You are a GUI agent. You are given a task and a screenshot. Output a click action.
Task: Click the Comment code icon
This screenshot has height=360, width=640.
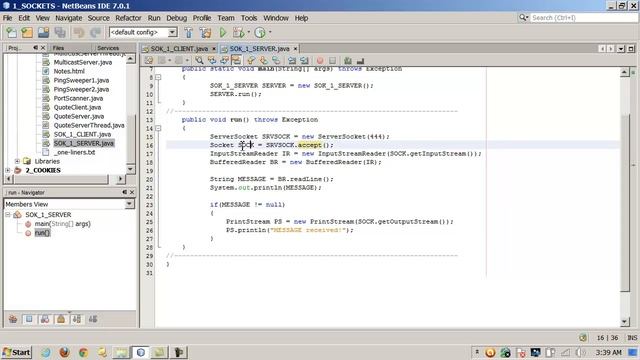(x=348, y=61)
